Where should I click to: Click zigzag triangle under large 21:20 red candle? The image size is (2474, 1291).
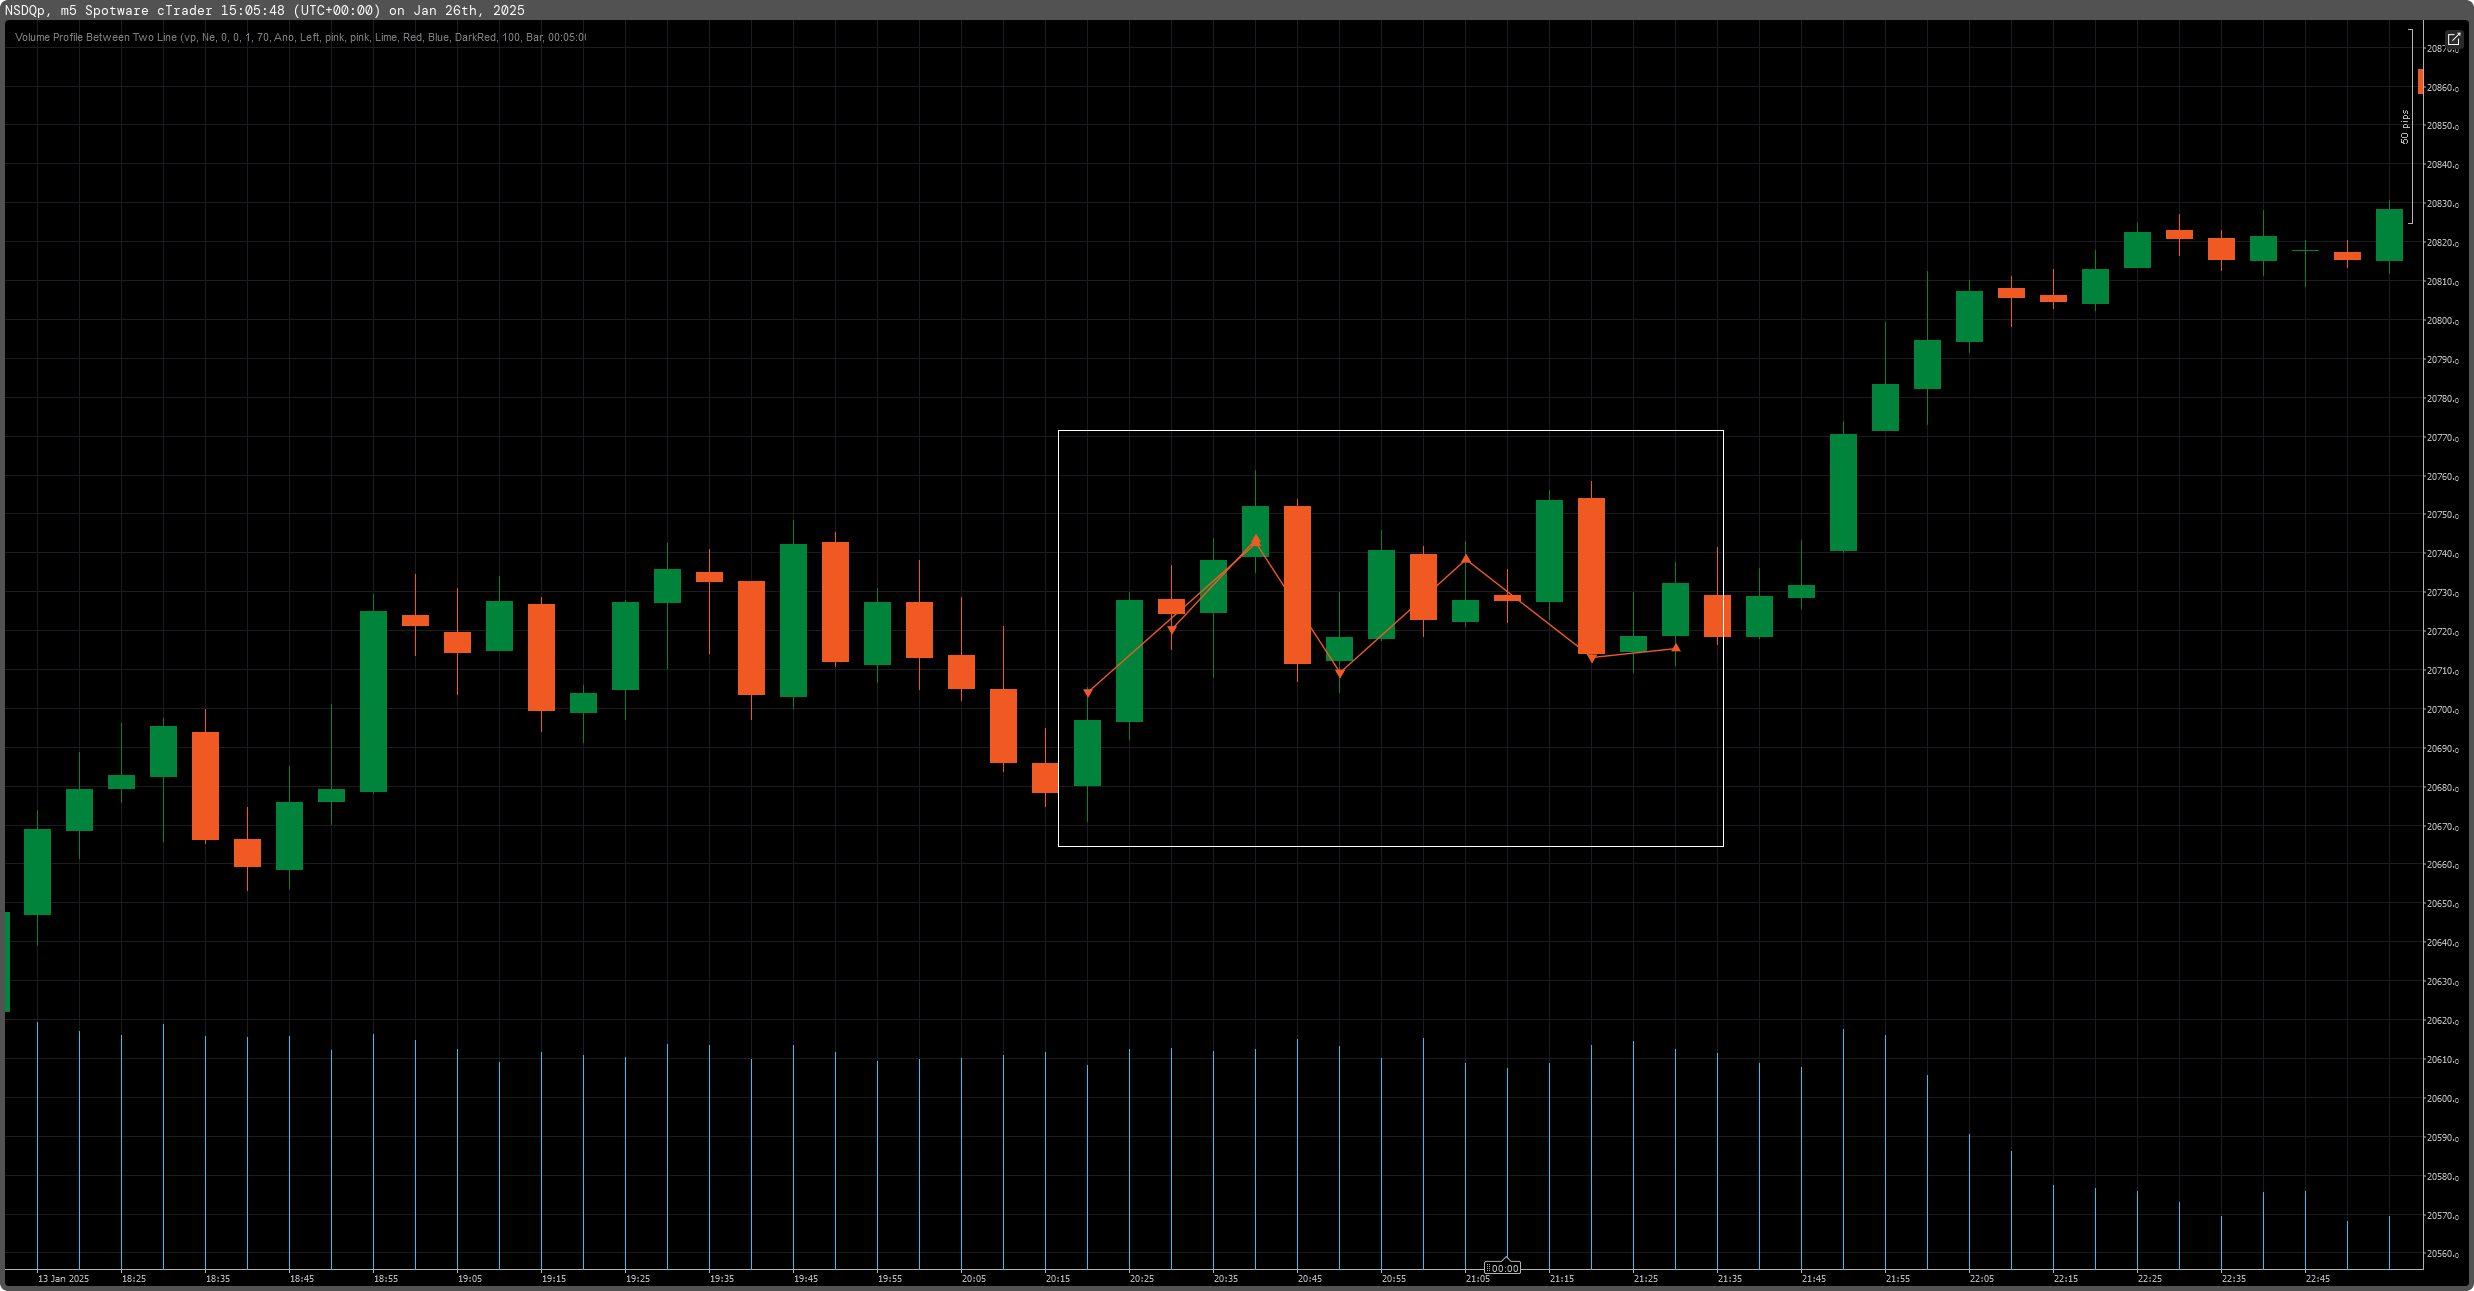[1592, 658]
